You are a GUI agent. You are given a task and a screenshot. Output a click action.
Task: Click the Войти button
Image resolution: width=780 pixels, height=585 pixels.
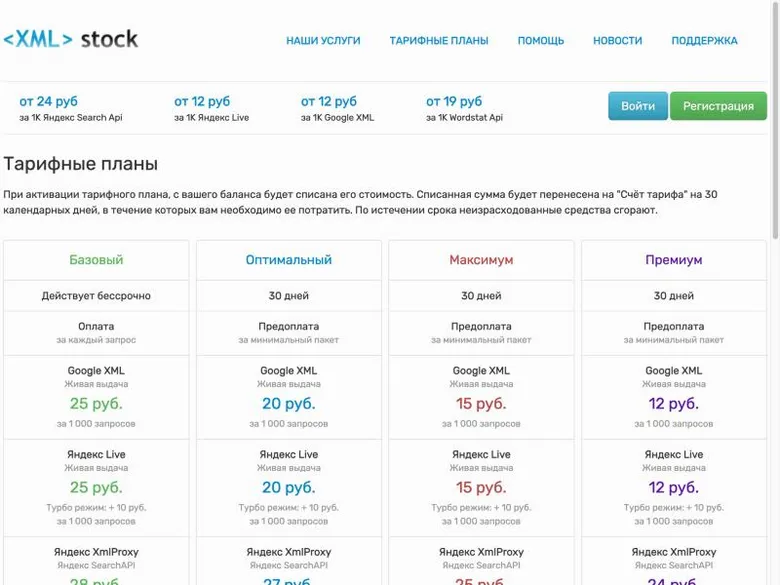click(638, 106)
